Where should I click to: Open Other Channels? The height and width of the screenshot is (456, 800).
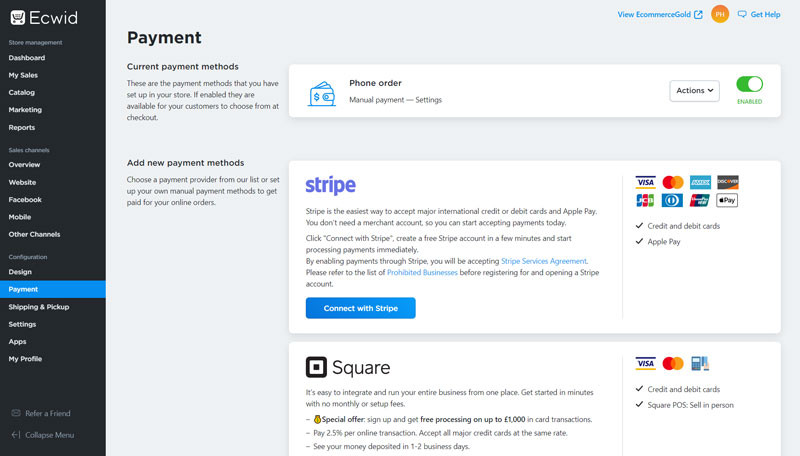(34, 235)
